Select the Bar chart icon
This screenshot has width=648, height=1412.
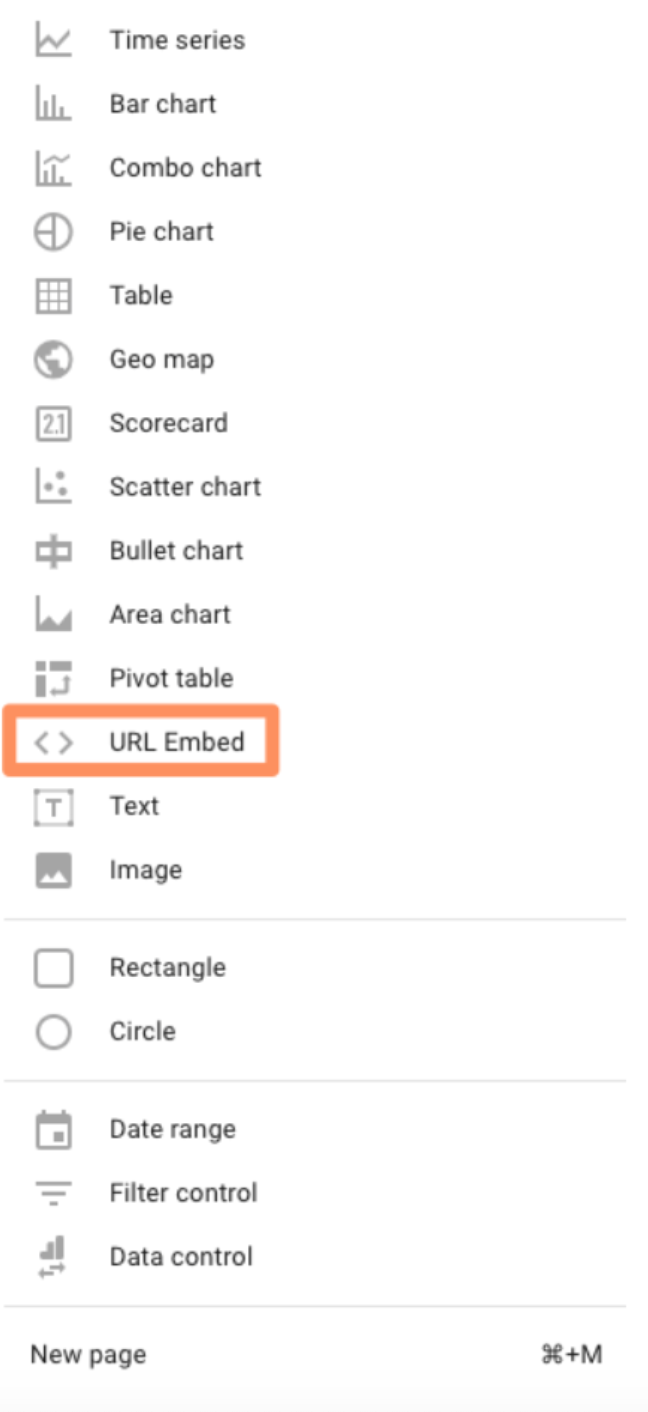tap(53, 104)
